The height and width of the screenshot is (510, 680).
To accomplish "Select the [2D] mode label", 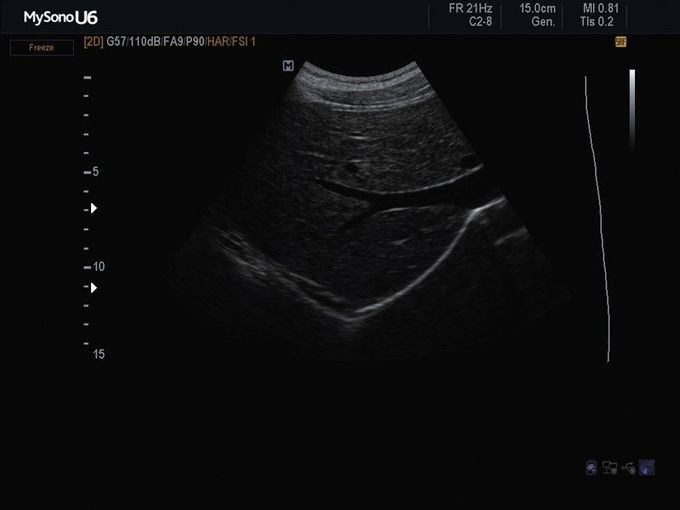I will 93,42.
